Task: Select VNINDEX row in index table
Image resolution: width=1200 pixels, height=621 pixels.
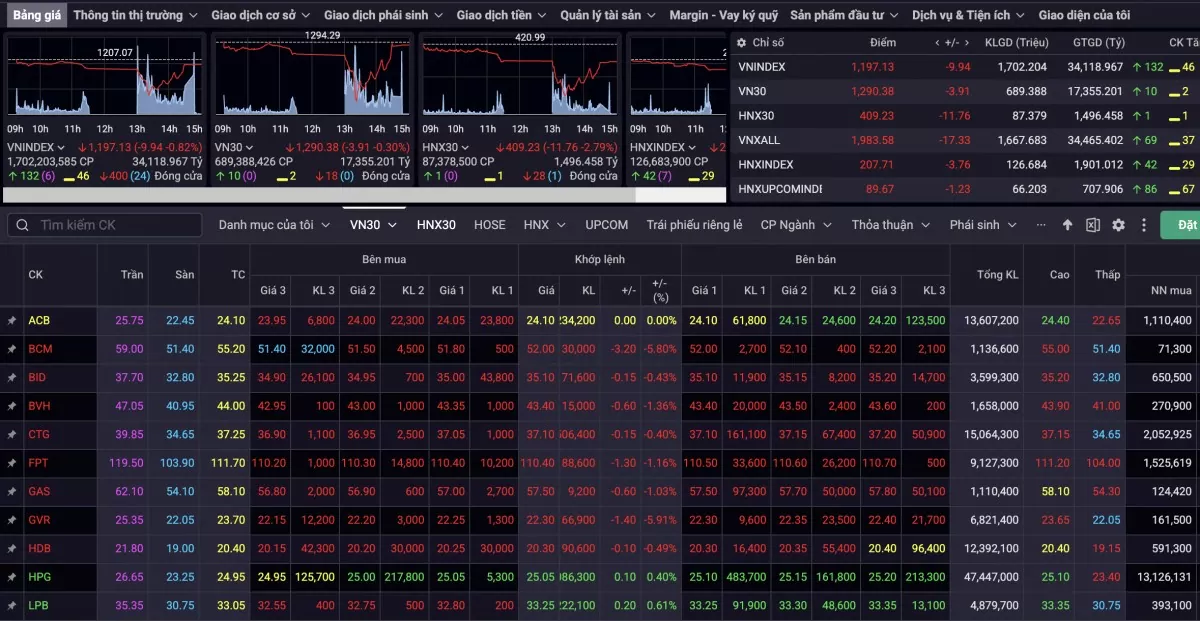Action: (966, 67)
